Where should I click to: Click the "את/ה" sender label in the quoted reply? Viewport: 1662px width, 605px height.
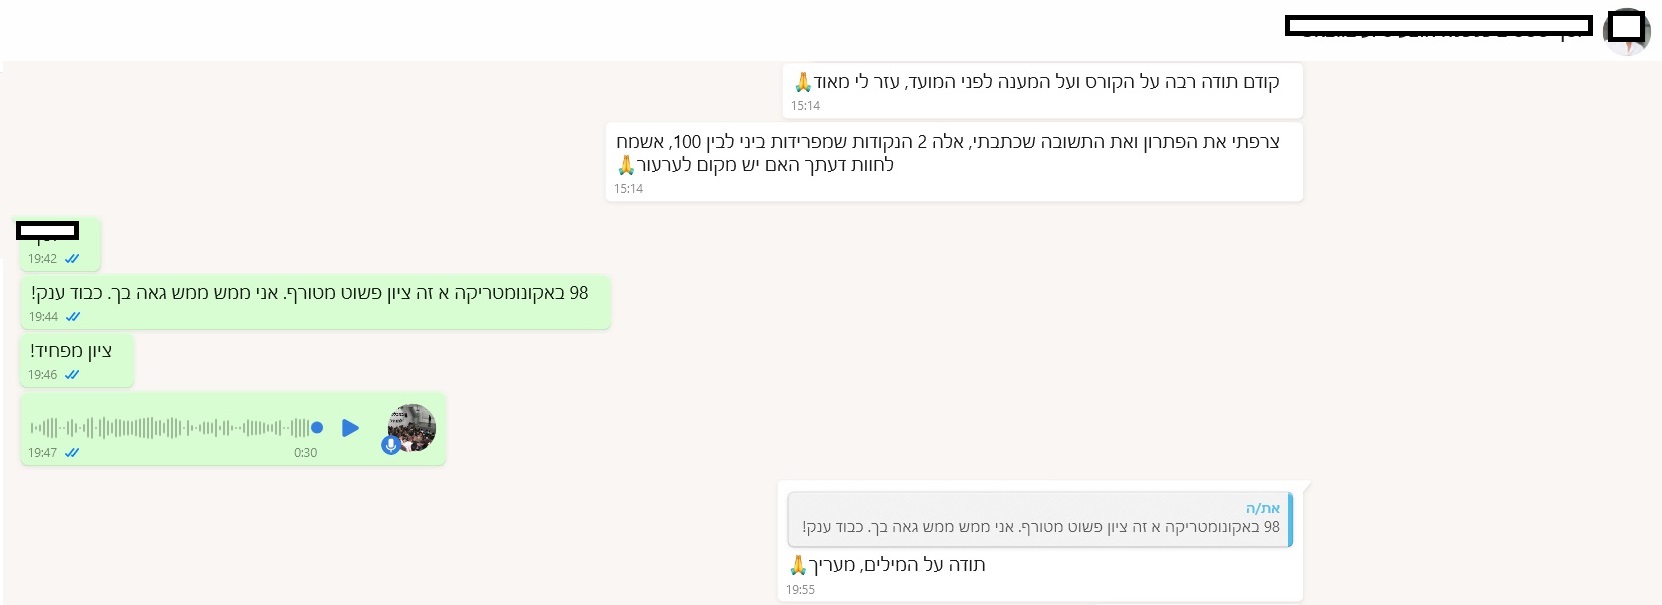[1262, 508]
